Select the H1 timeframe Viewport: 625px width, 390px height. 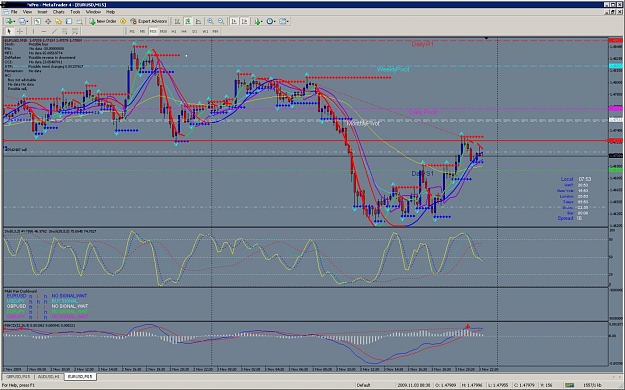click(x=174, y=31)
